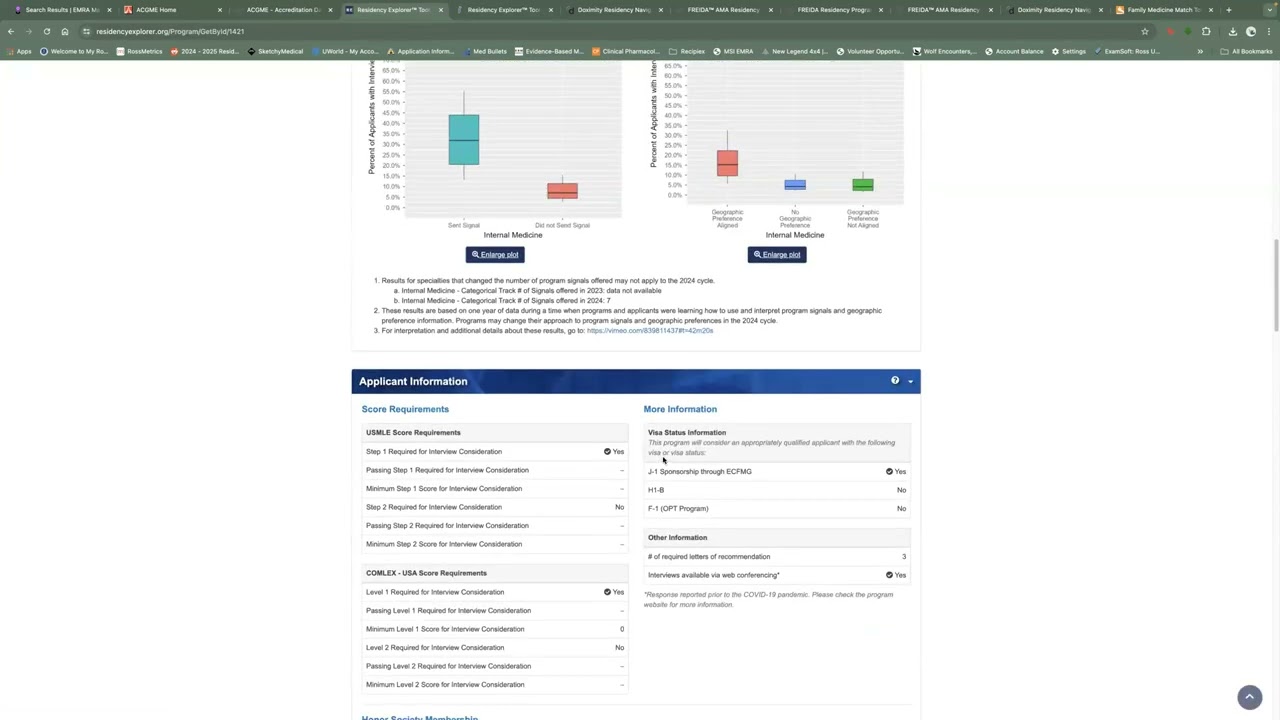Click the page vertical scrollbar
Image resolution: width=1280 pixels, height=720 pixels.
(x=1275, y=285)
